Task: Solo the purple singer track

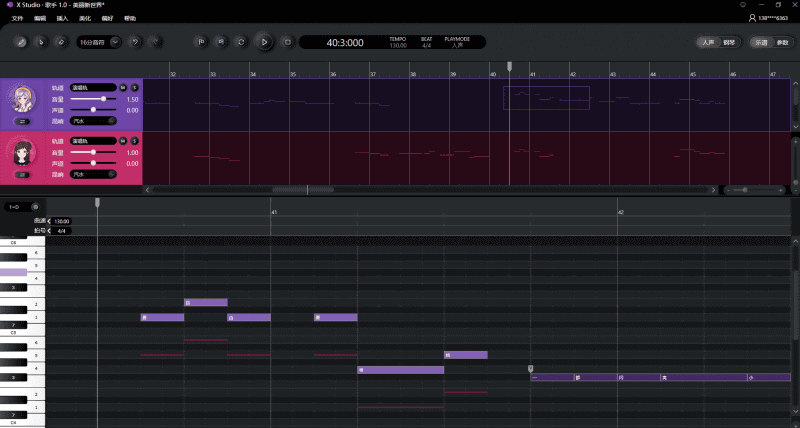Action: [x=135, y=88]
